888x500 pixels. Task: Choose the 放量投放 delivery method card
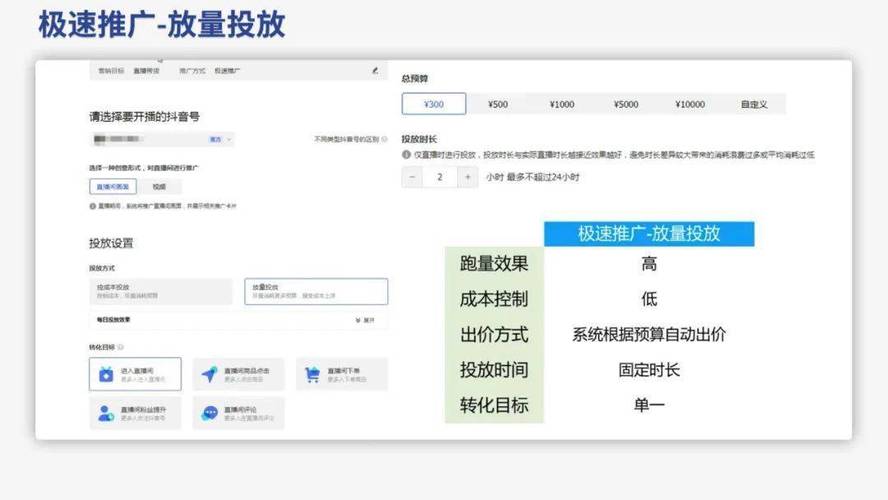point(316,291)
